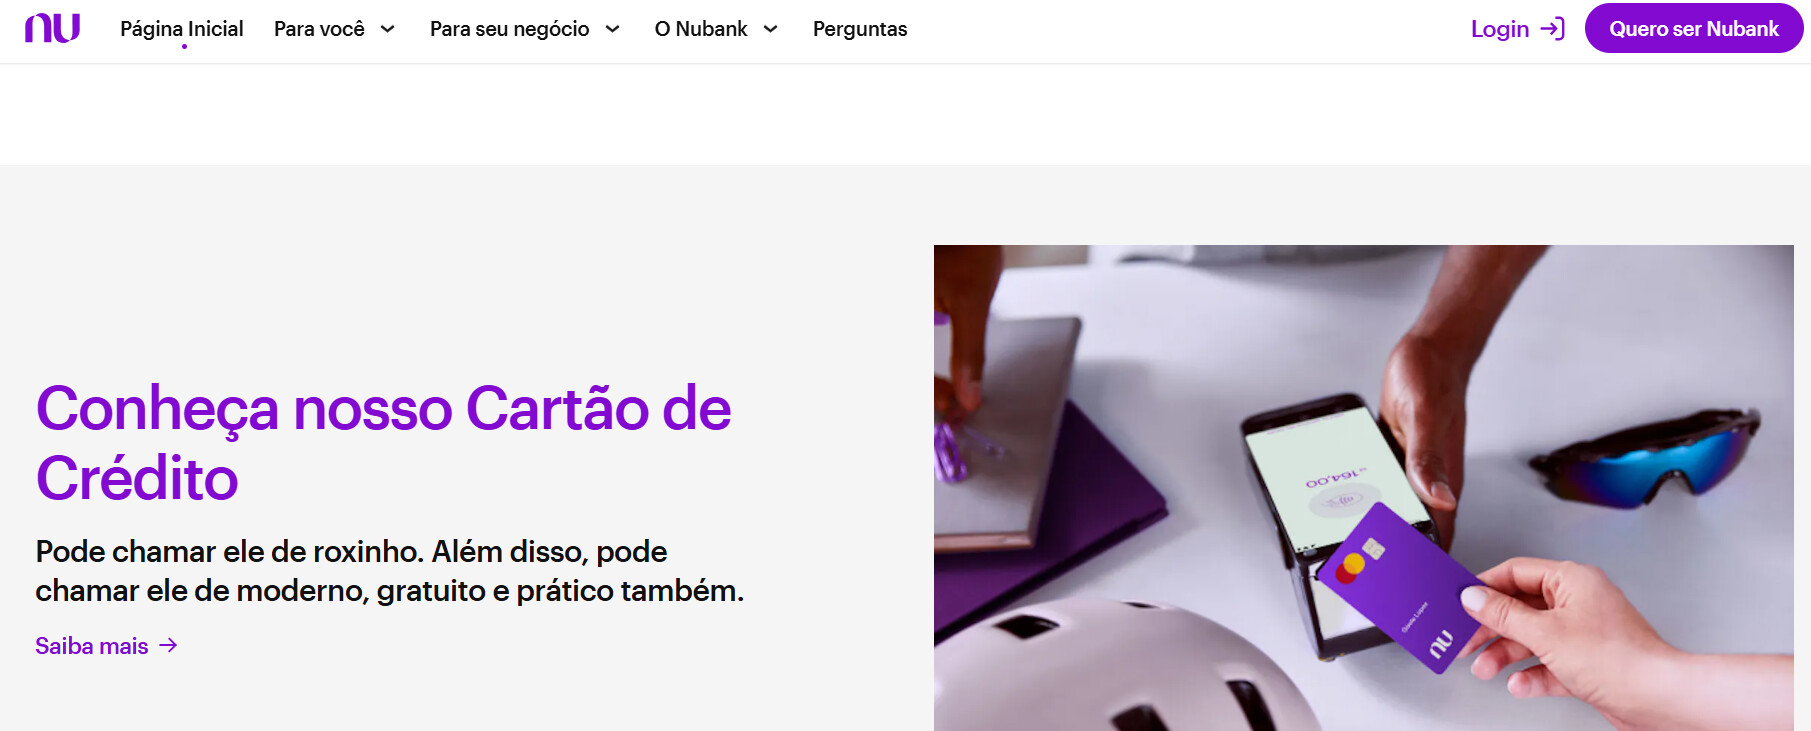Expand the Para seu negócio chevron
Viewport: 1811px width, 731px height.
[613, 29]
